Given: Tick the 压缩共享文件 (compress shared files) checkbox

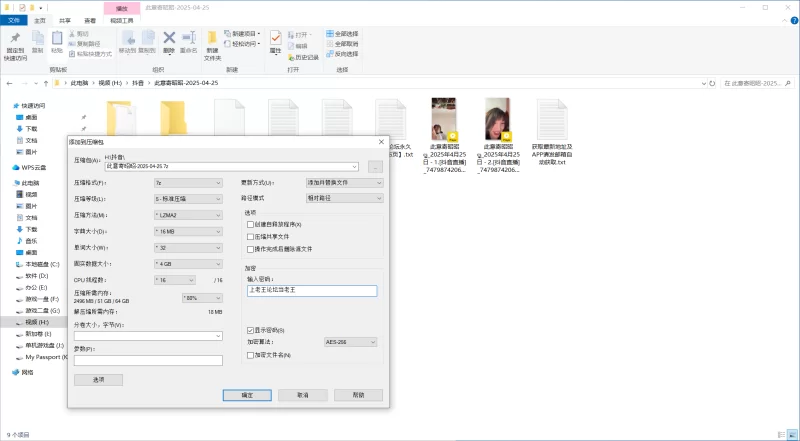Looking at the screenshot, I should (x=250, y=237).
